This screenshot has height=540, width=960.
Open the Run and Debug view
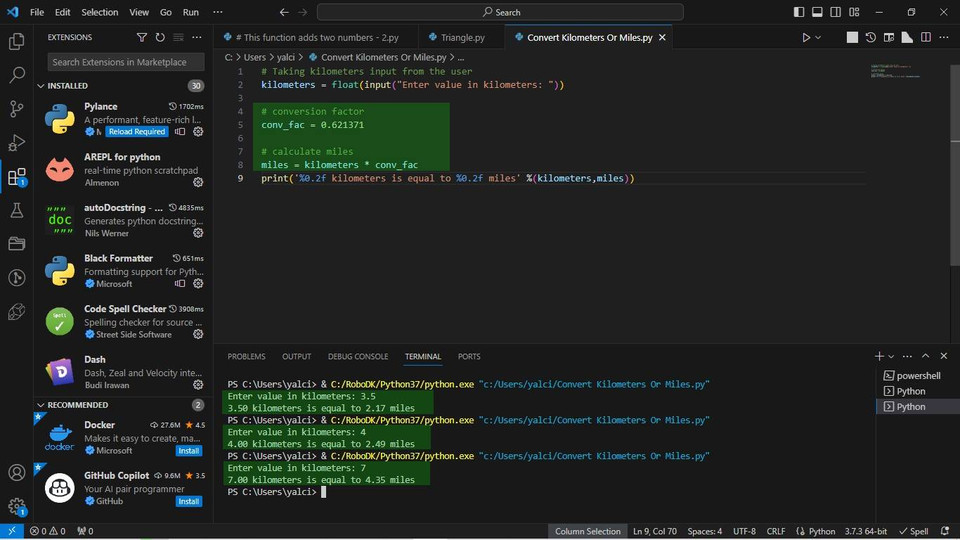(x=17, y=143)
